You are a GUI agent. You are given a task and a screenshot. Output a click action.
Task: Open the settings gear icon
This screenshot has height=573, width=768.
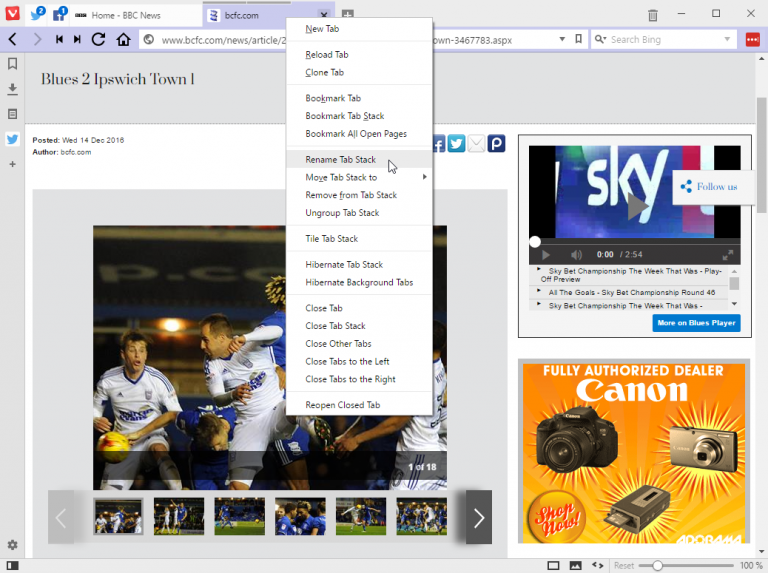tap(13, 545)
